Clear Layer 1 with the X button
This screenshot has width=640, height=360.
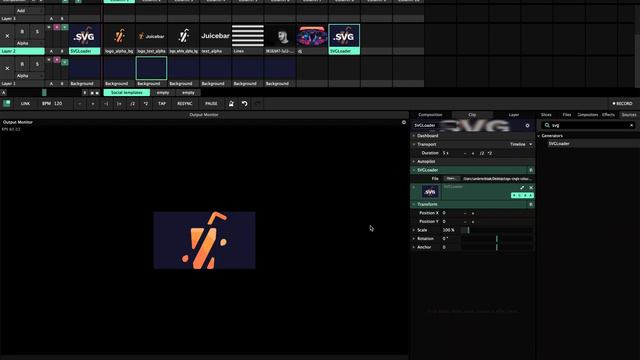[7, 68]
